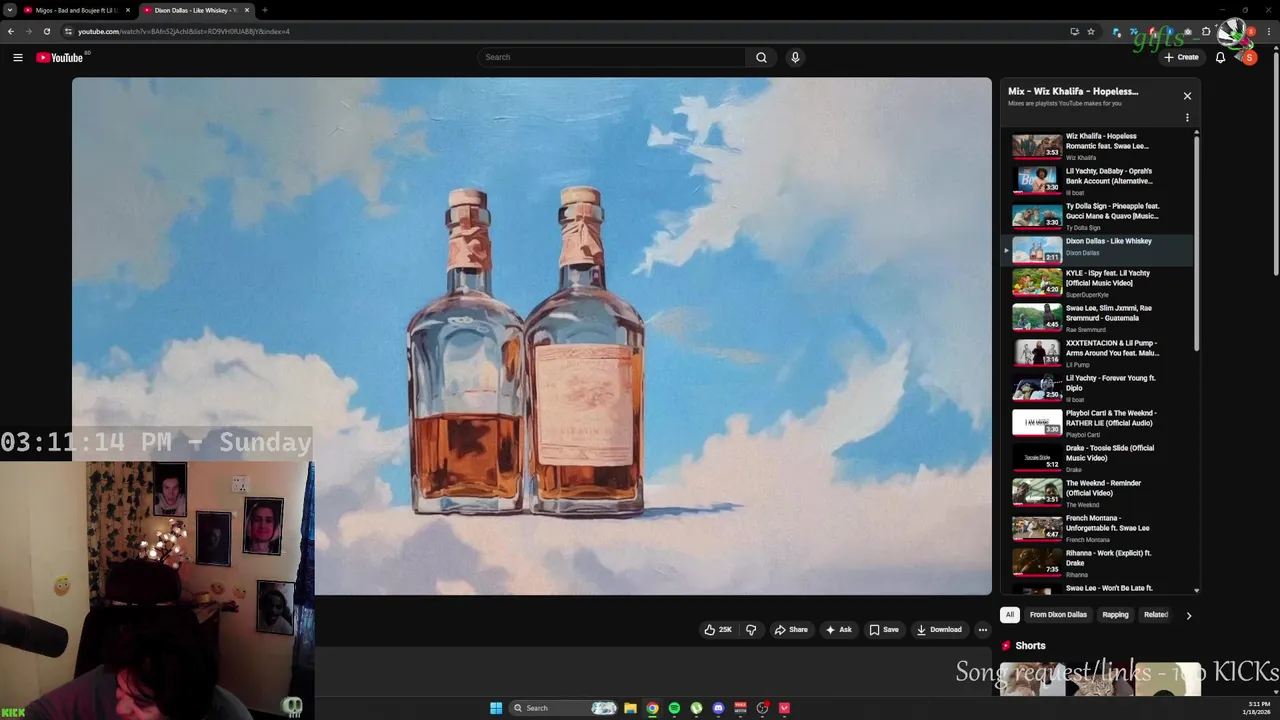This screenshot has width=1280, height=720.
Task: Select the From Dixon Dallas chip
Action: tap(1058, 615)
